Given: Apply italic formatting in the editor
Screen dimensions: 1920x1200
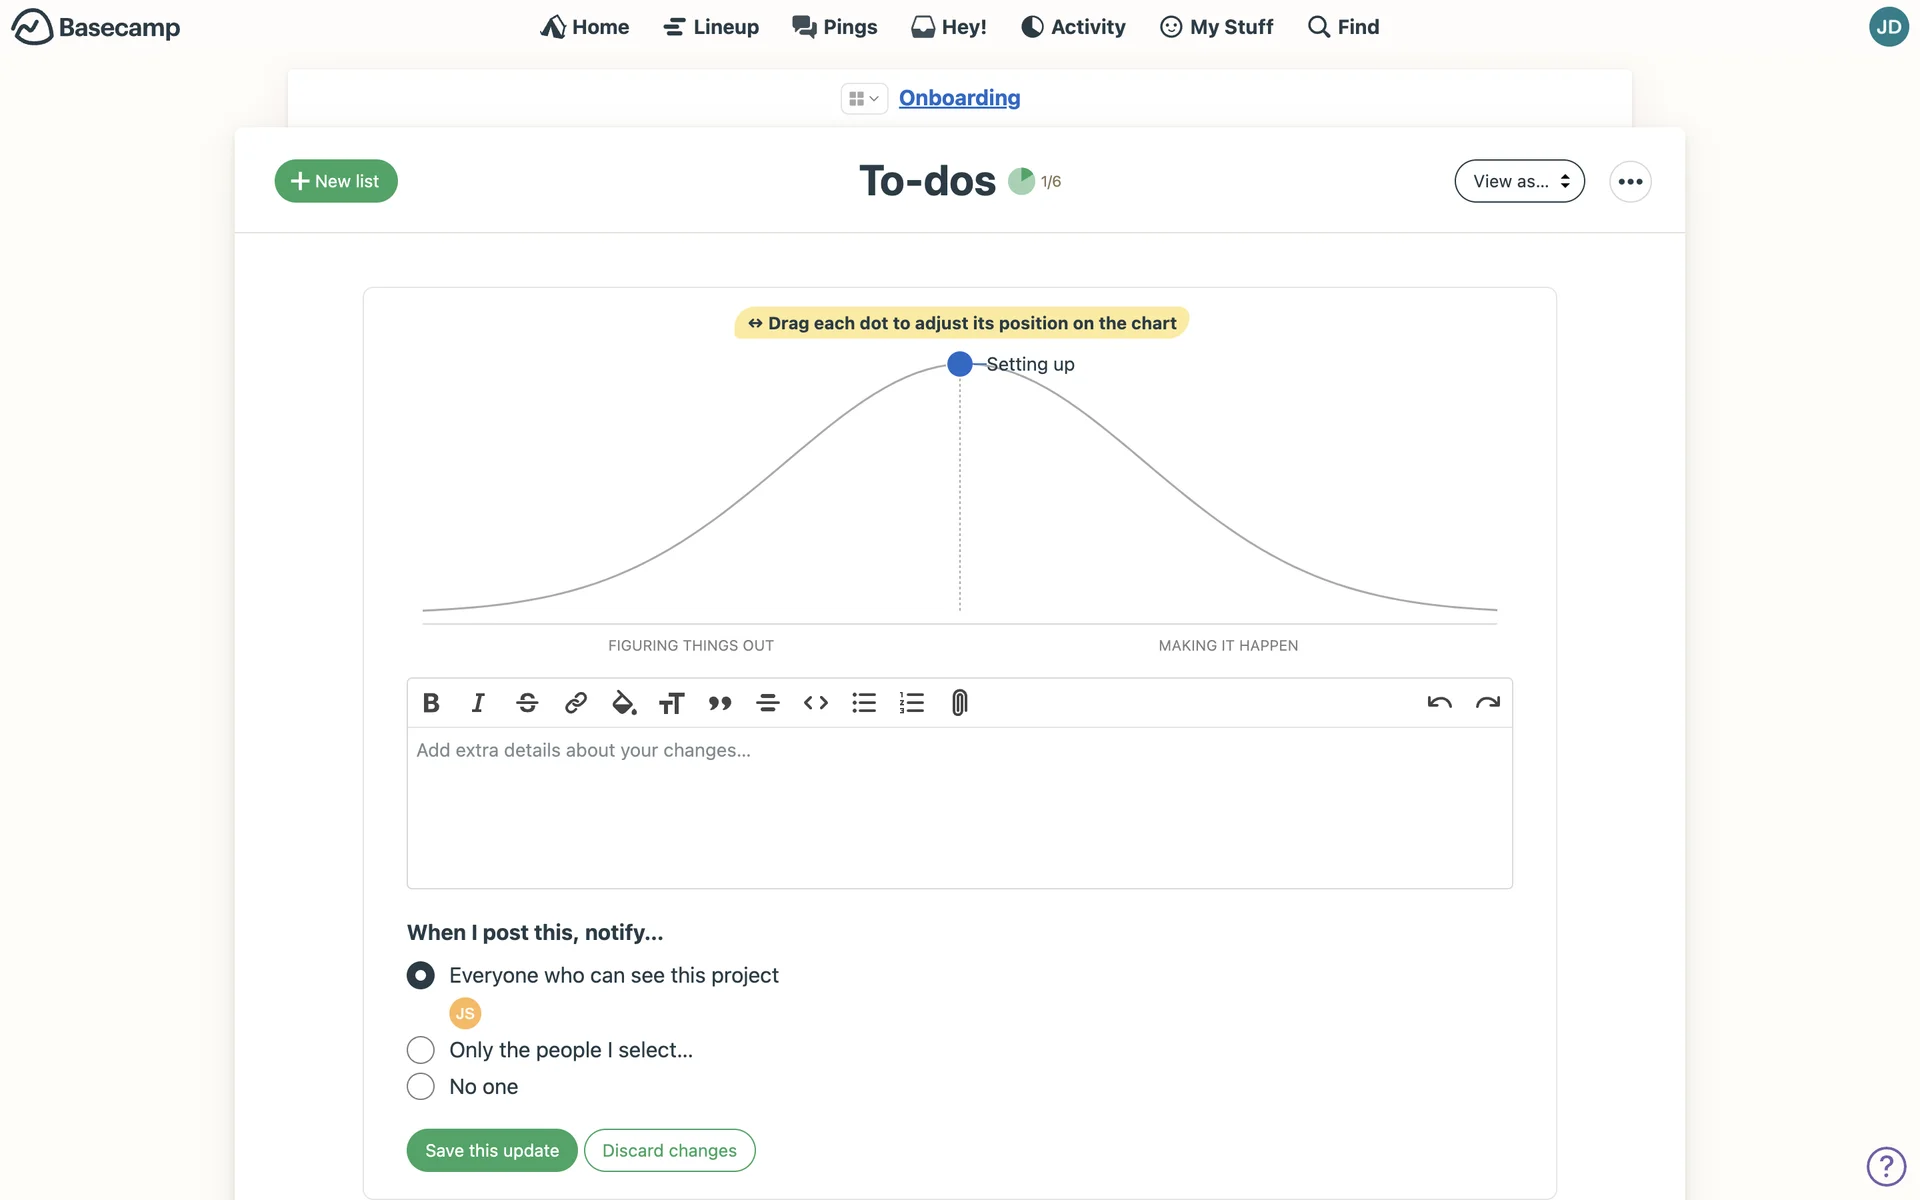Looking at the screenshot, I should 478,703.
